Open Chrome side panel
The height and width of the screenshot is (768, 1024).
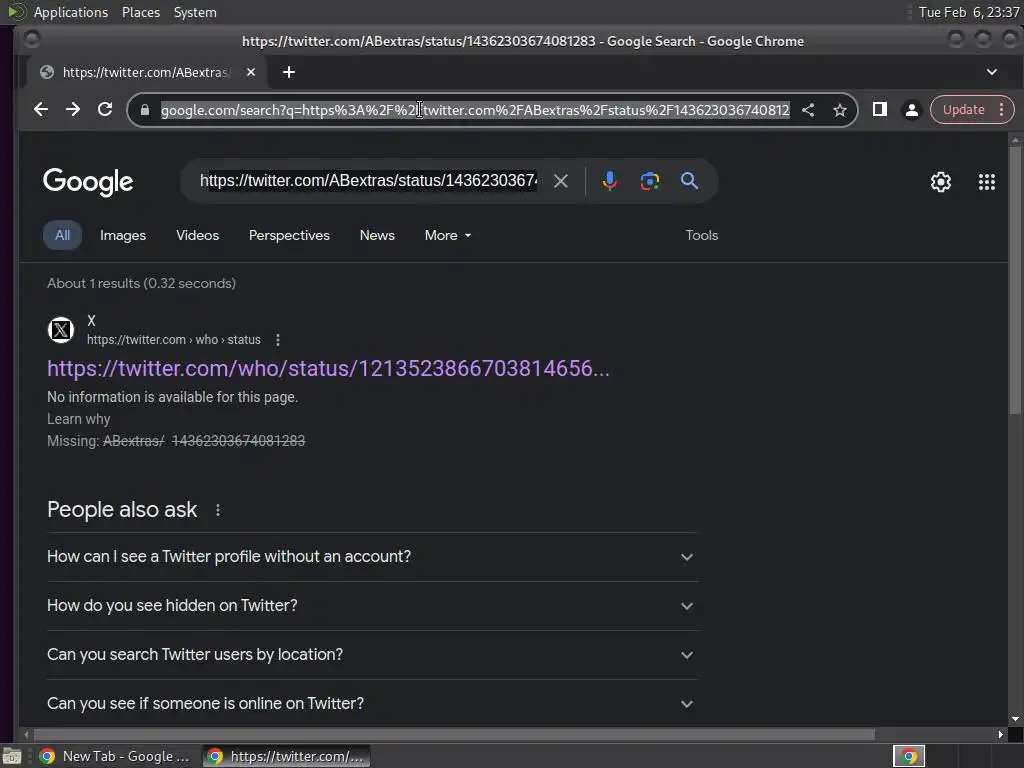click(x=880, y=110)
